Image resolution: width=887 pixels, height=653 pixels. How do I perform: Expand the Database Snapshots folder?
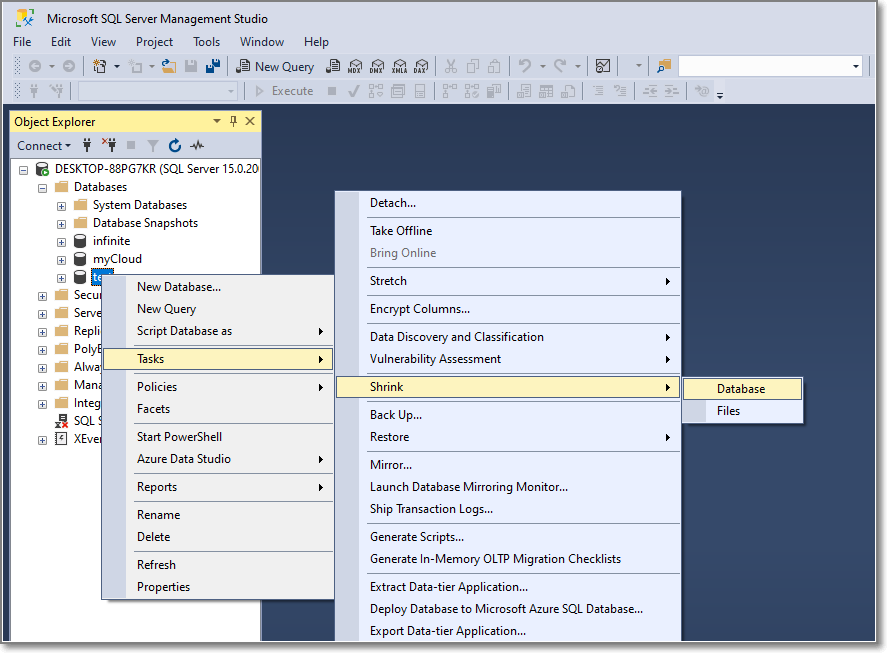pyautogui.click(x=61, y=224)
